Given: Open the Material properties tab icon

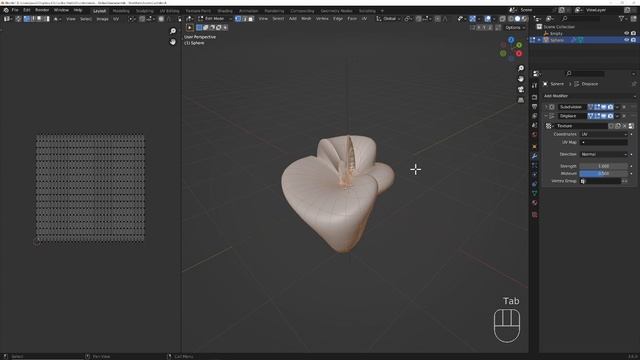Looking at the screenshot, I should tap(534, 203).
